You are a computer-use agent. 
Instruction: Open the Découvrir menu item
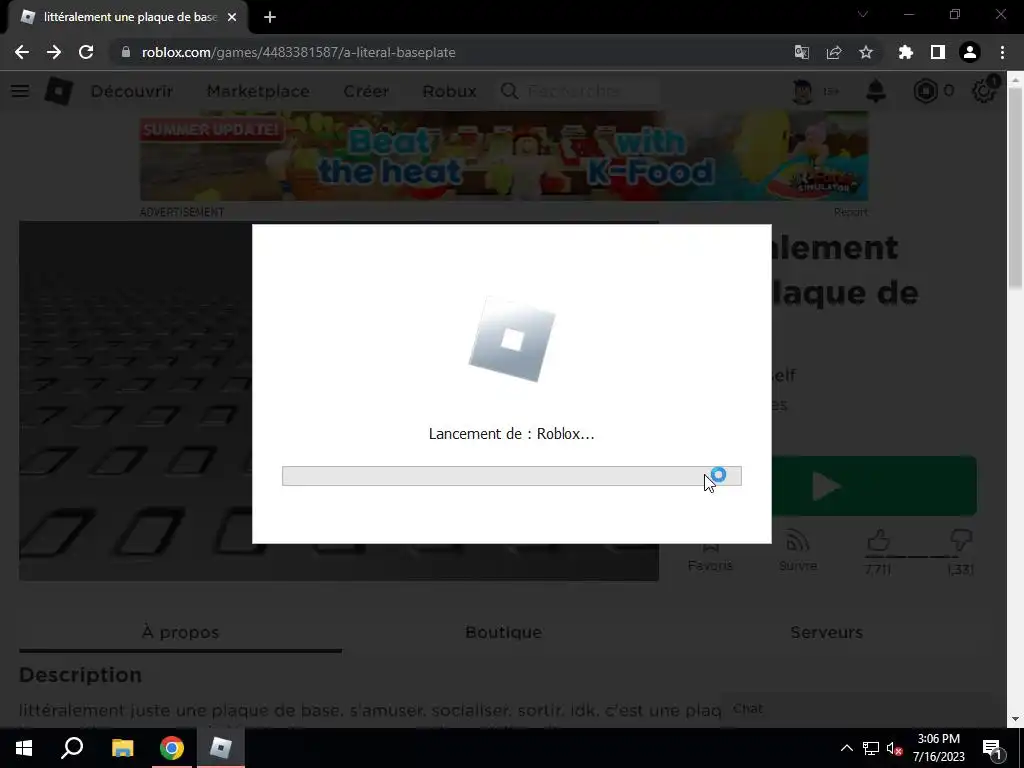[x=131, y=91]
